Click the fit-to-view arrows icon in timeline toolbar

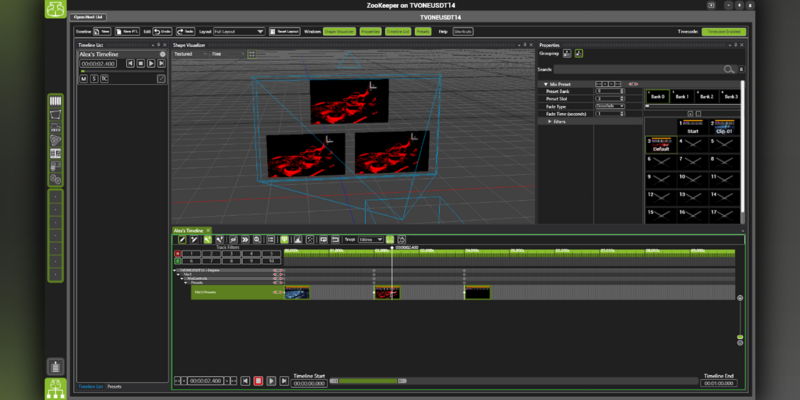point(310,239)
